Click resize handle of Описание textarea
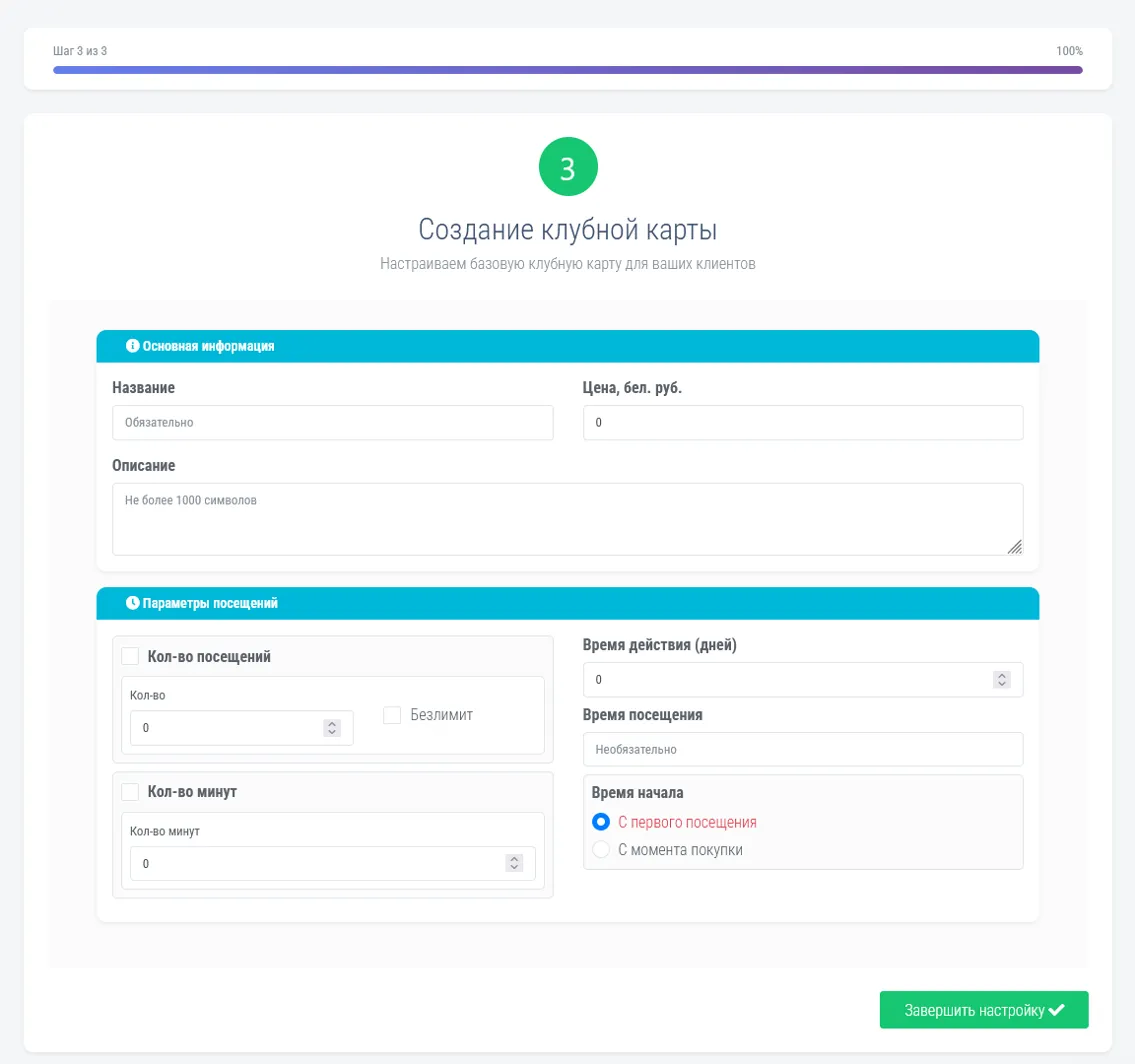The image size is (1135, 1064). tap(1014, 546)
